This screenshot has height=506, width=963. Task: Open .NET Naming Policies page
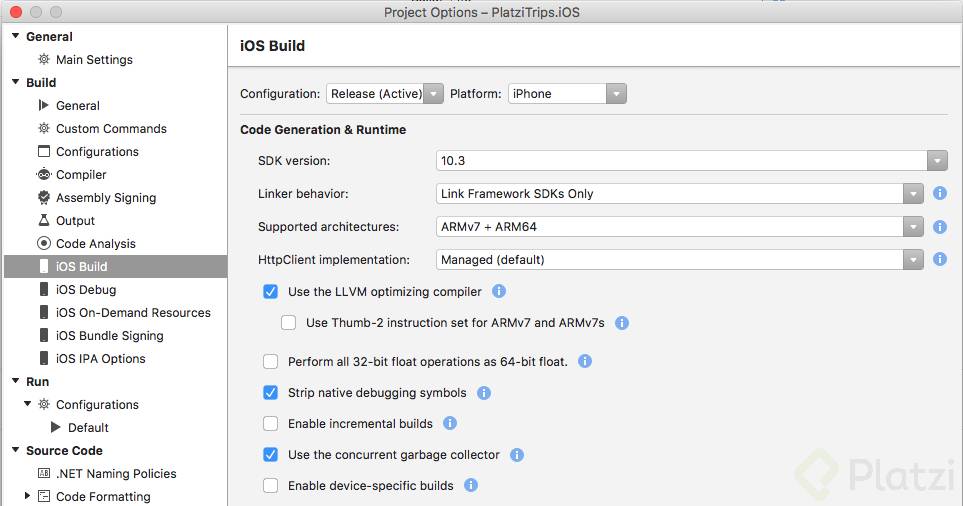116,473
